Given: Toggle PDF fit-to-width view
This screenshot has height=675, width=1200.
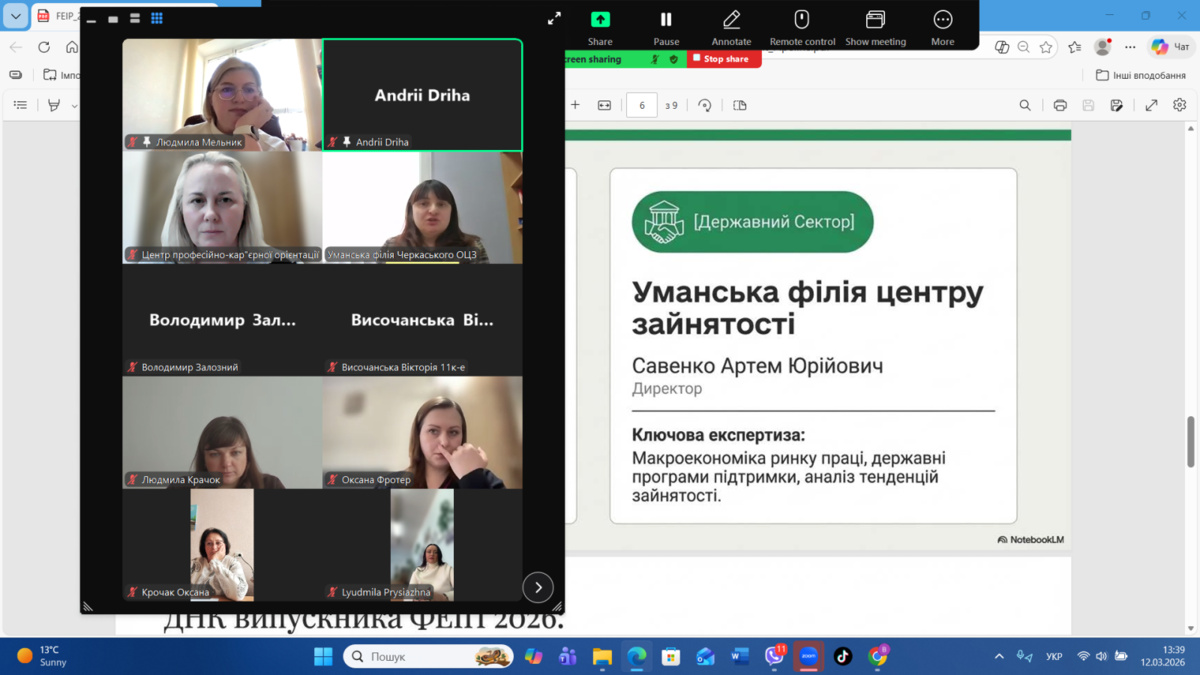Looking at the screenshot, I should [604, 105].
